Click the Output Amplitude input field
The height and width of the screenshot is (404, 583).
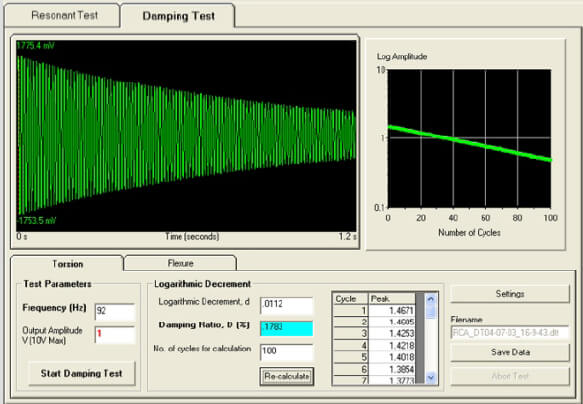tap(115, 334)
